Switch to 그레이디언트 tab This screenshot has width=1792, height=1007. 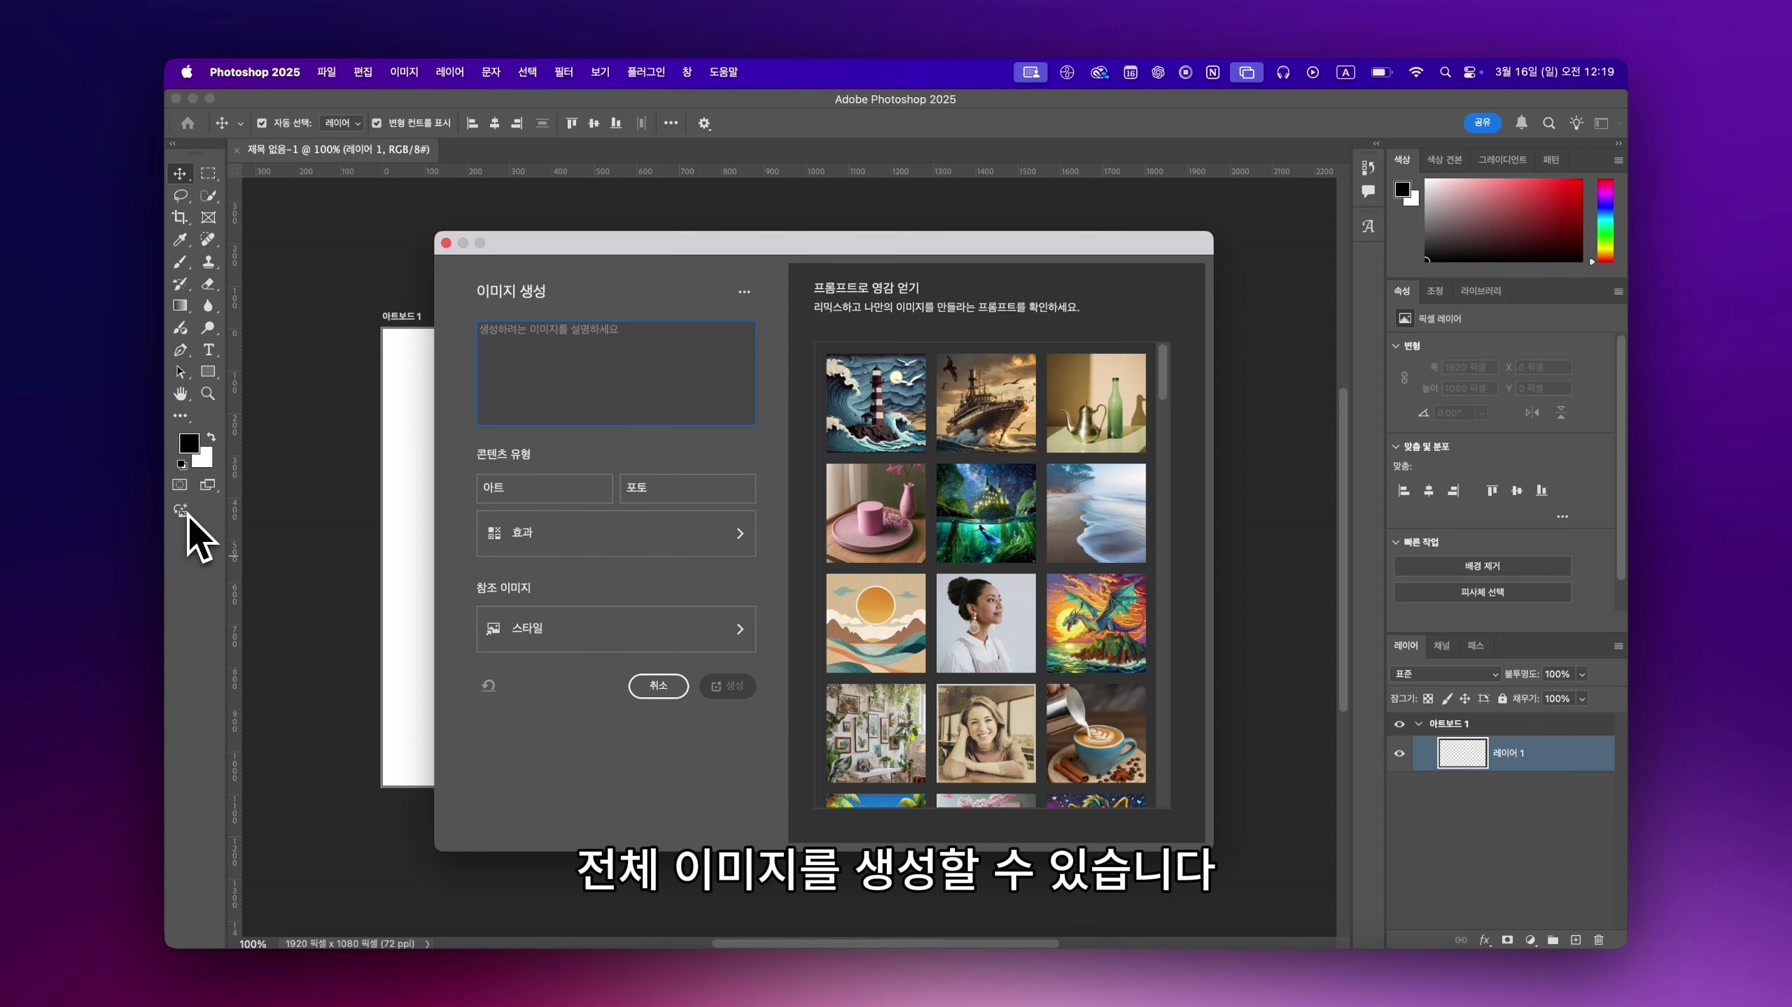(1502, 160)
